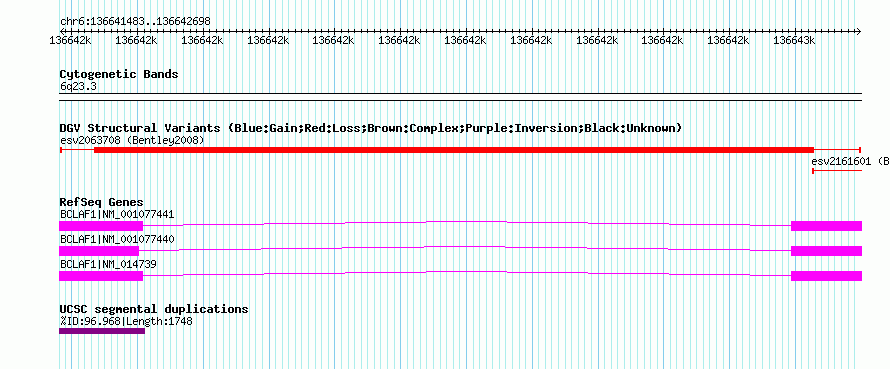This screenshot has height=369, width=890.
Task: Click the esv2063708 (Bentley2008) label
Action: tap(132, 140)
